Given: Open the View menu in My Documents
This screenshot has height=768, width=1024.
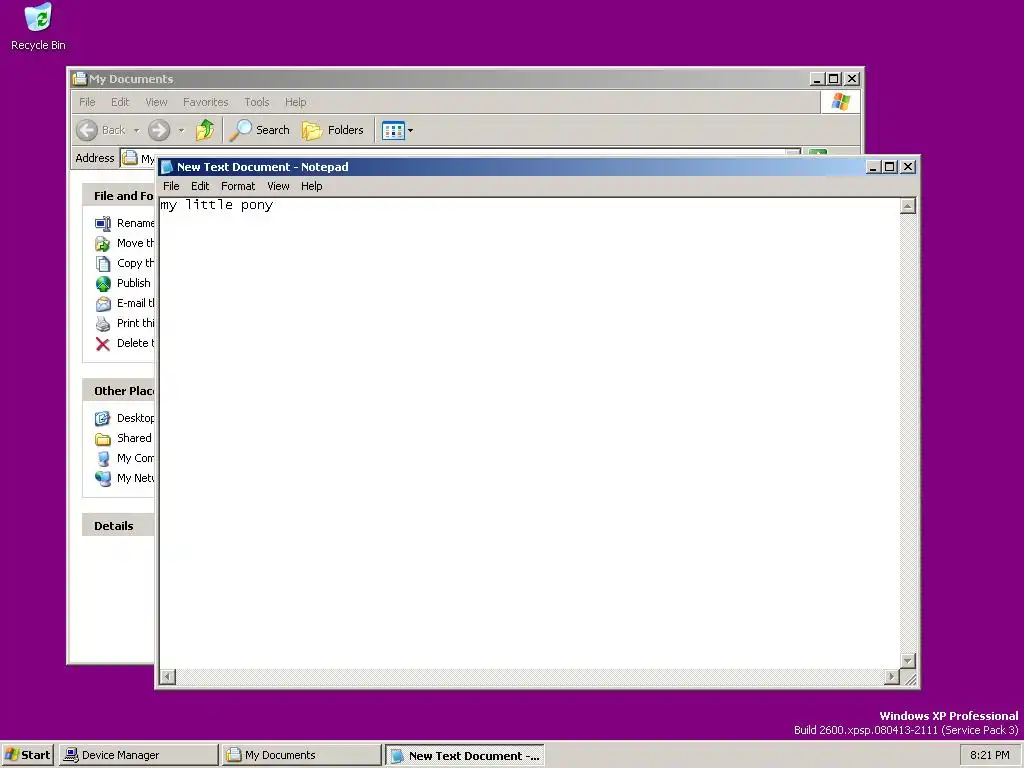Looking at the screenshot, I should 156,102.
